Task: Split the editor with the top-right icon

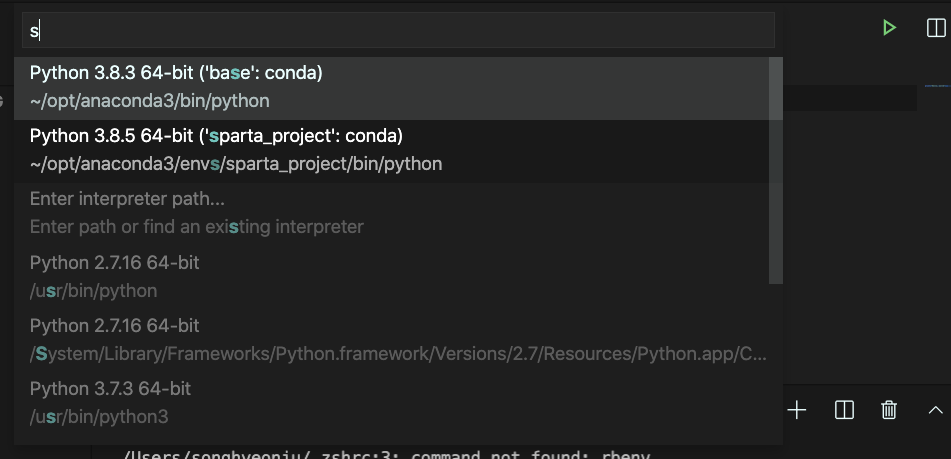Action: coord(936,28)
